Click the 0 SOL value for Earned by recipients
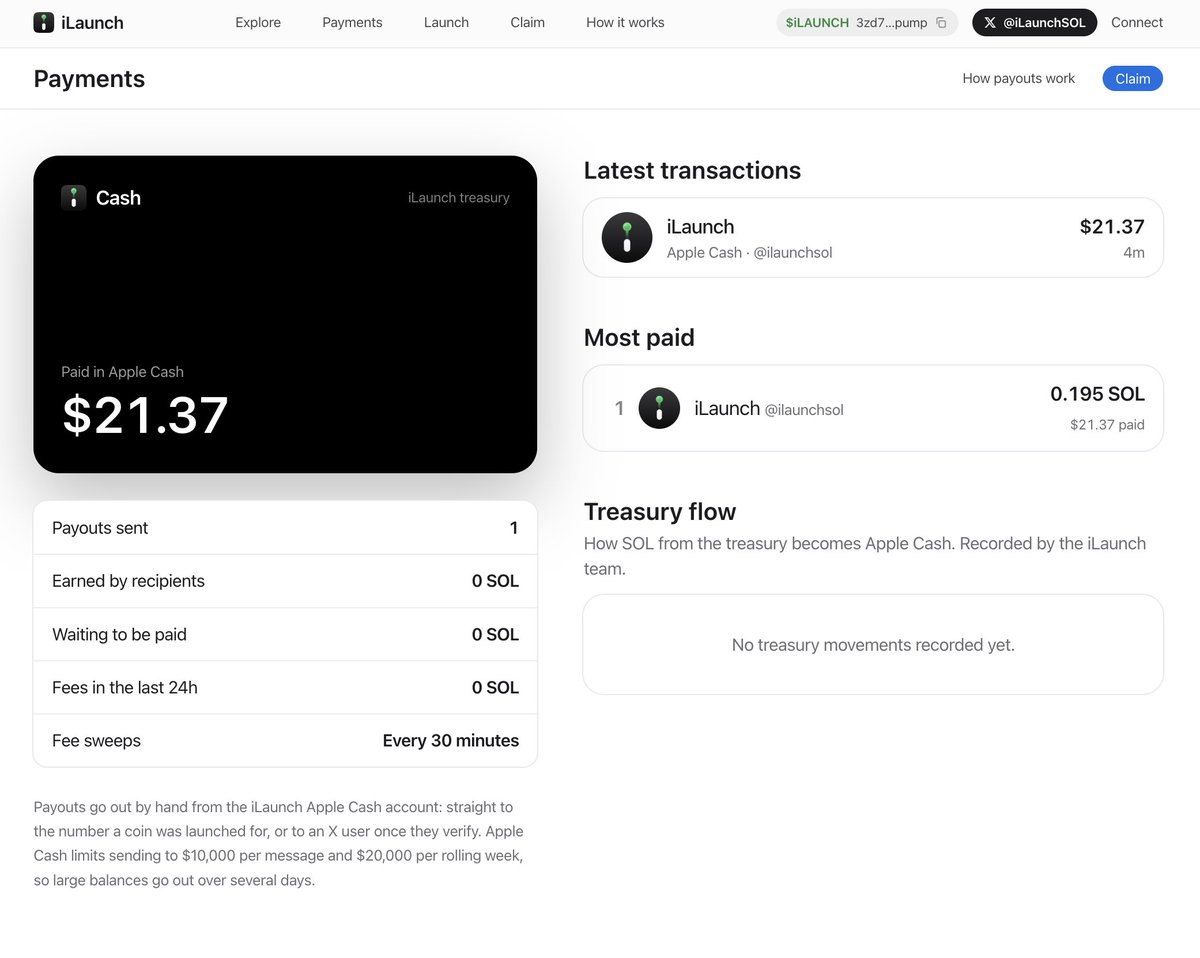The height and width of the screenshot is (958, 1200). click(495, 581)
